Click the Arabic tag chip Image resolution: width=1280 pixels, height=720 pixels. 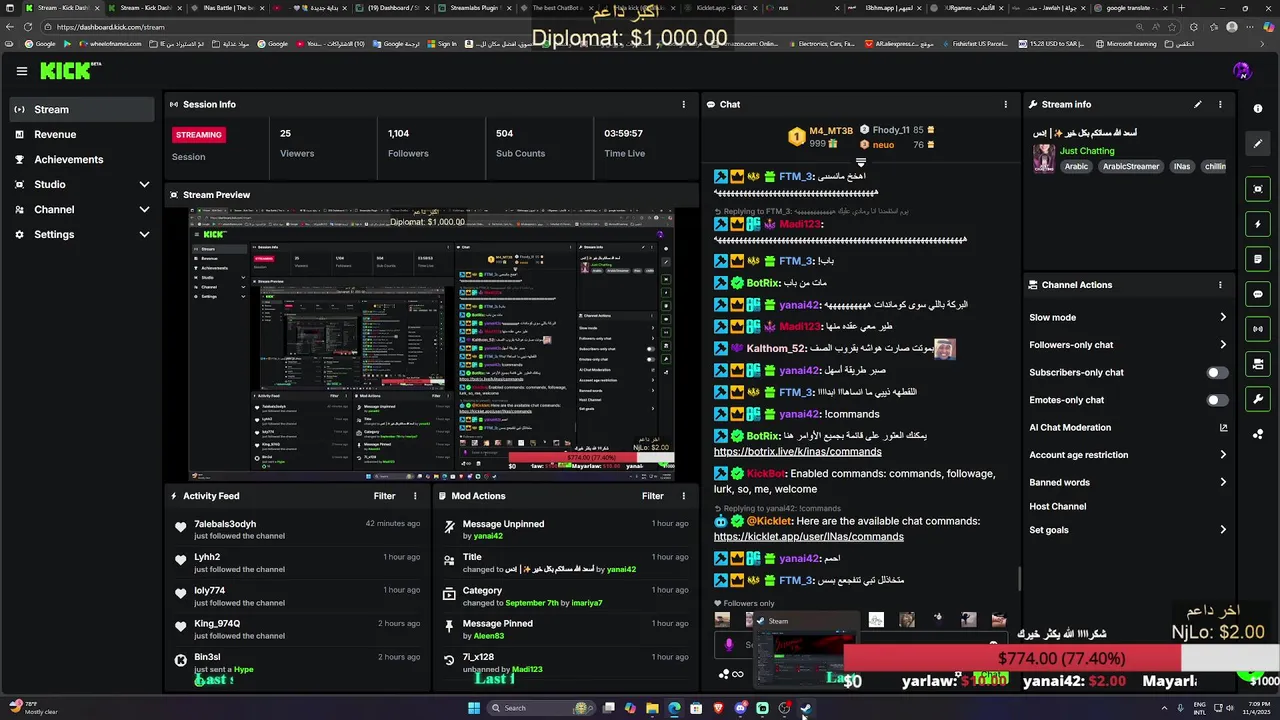[x=1076, y=167]
